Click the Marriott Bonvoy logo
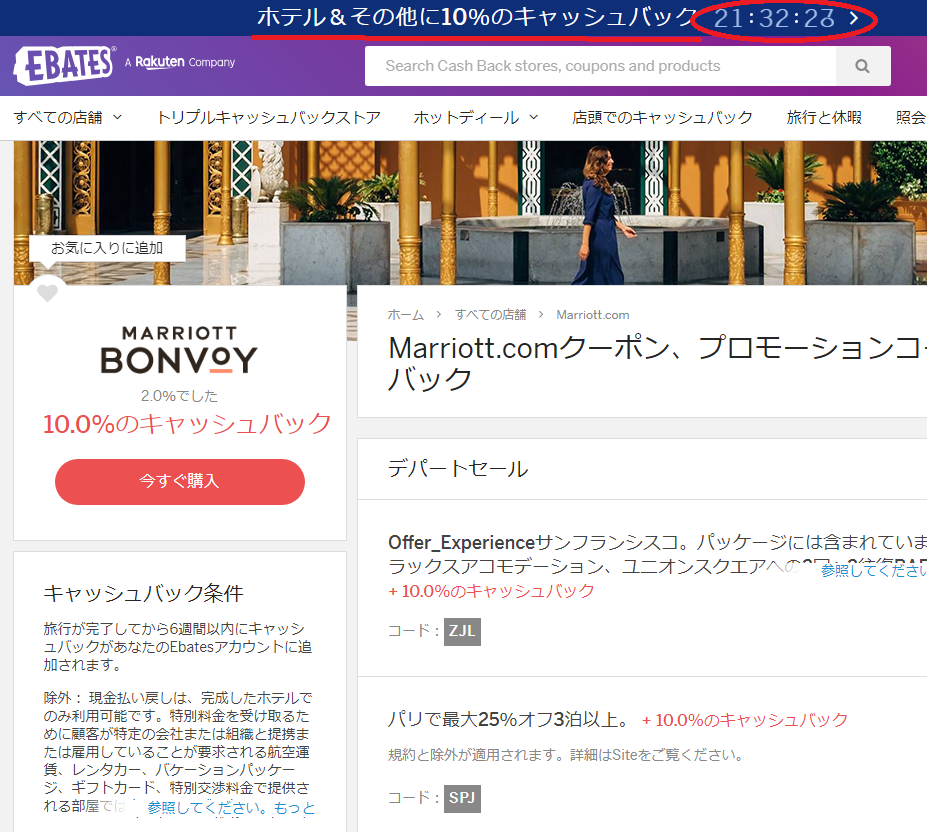This screenshot has width=927, height=832. click(x=179, y=350)
